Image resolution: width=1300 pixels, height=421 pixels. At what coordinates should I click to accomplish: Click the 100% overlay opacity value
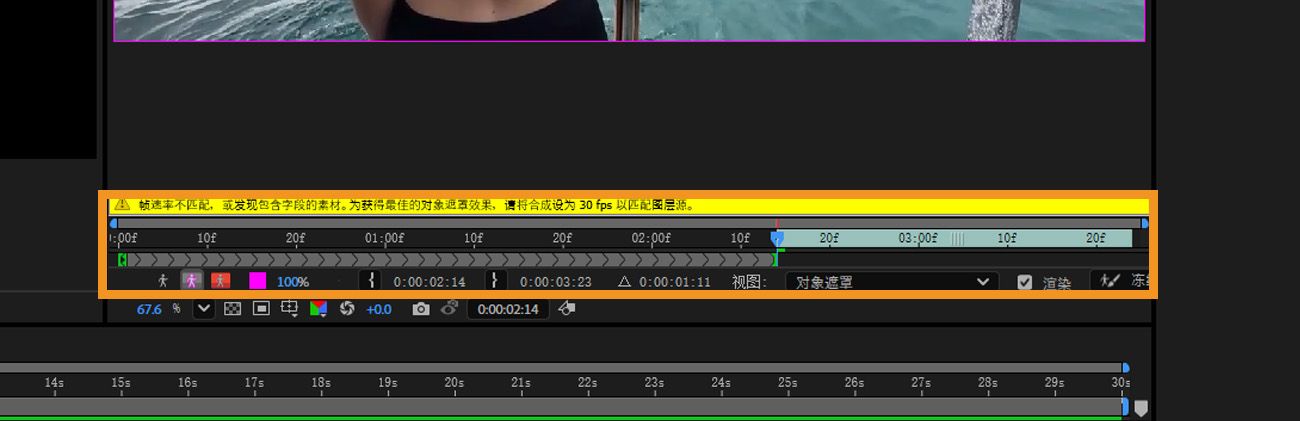(293, 282)
